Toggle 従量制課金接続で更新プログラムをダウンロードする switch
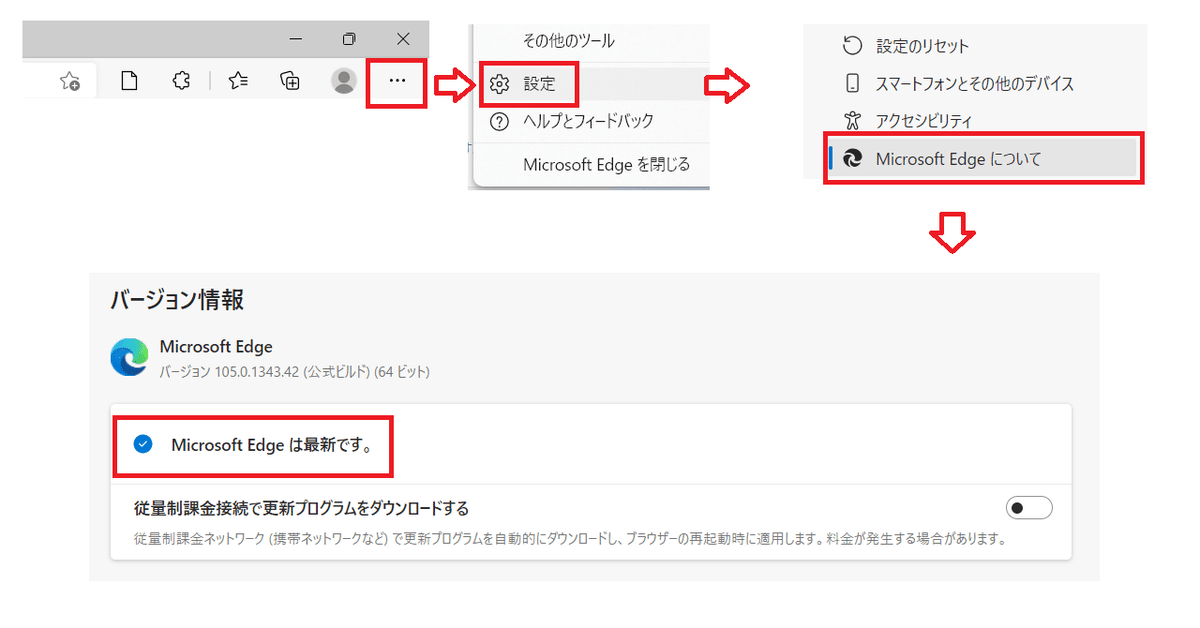This screenshot has height=628, width=1200. point(1030,508)
